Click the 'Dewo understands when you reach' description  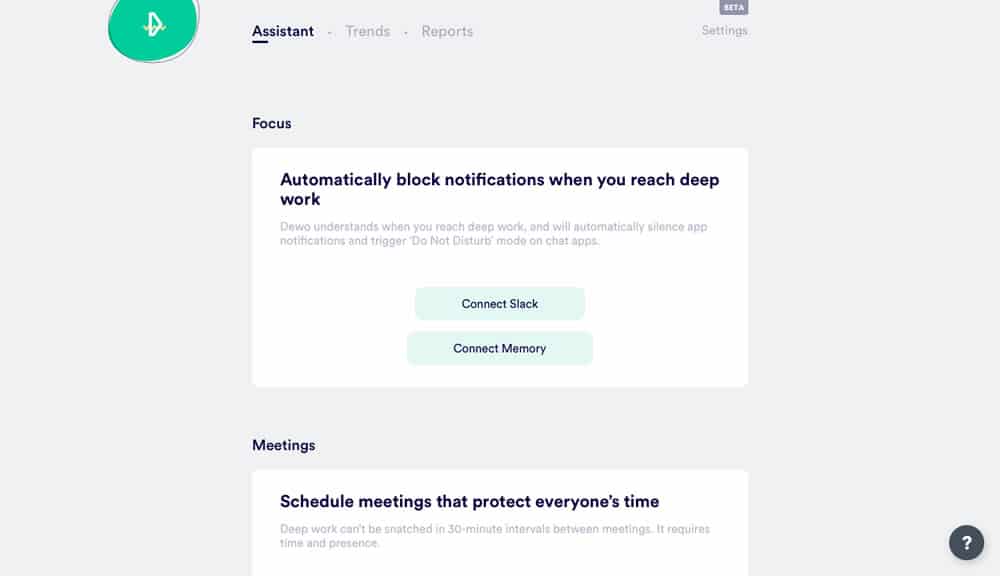494,233
